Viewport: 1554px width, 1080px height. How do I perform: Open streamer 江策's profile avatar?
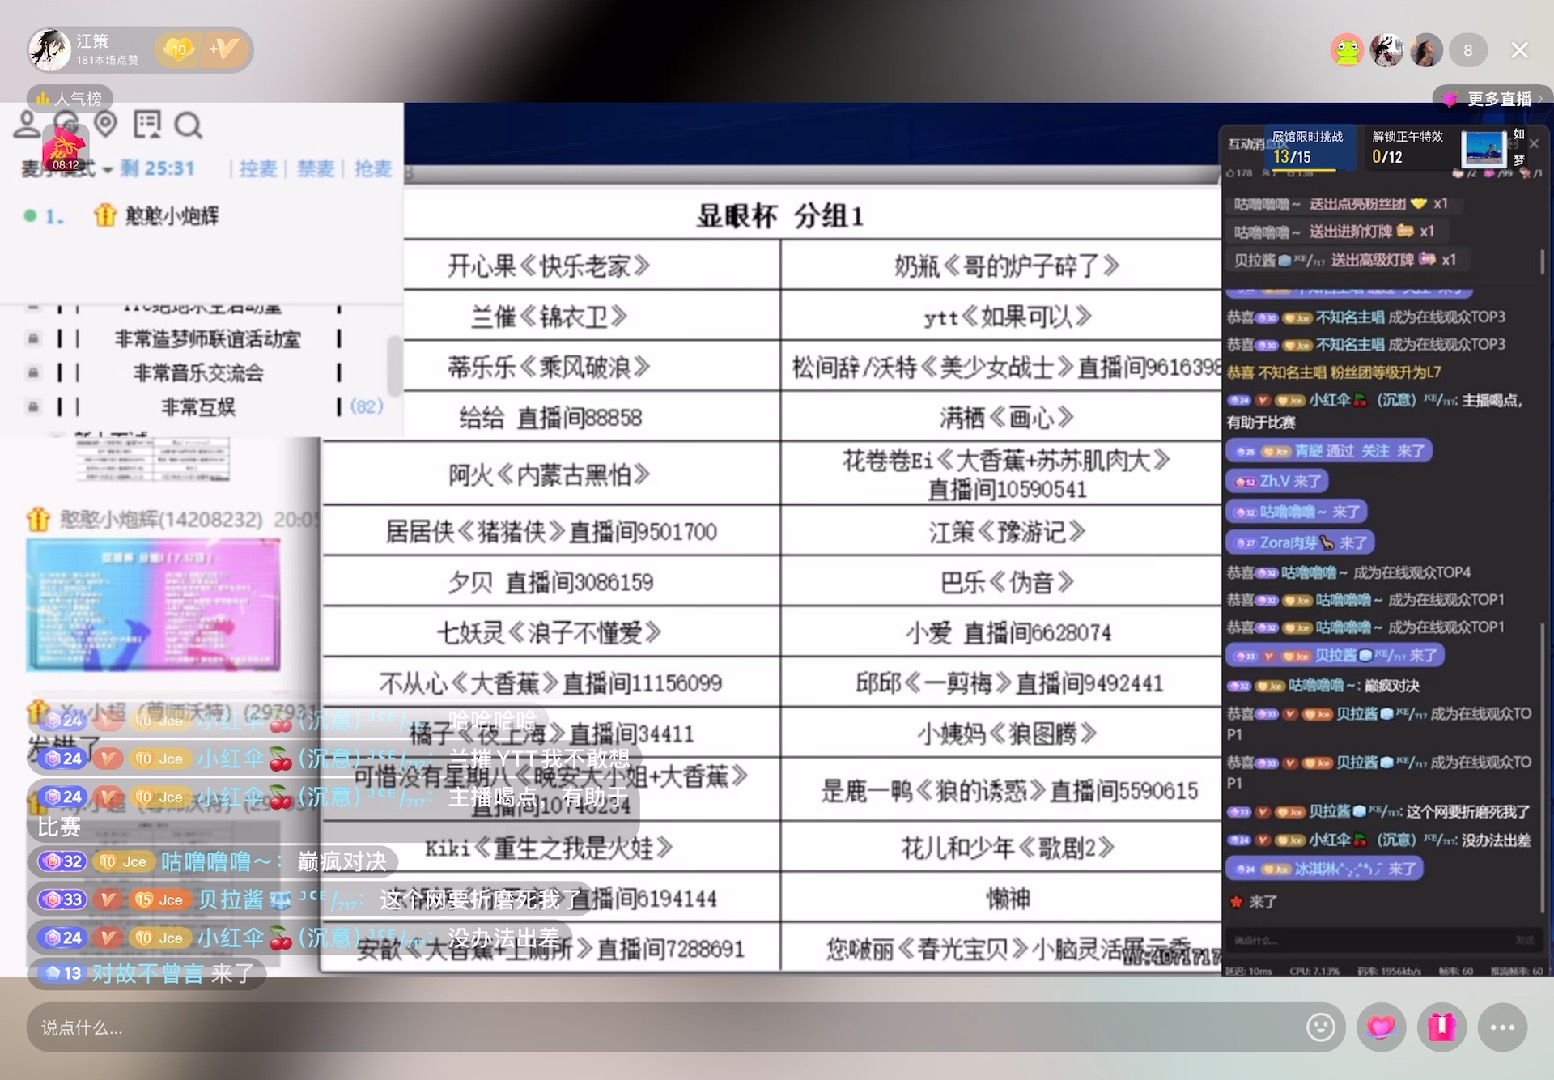tap(49, 50)
